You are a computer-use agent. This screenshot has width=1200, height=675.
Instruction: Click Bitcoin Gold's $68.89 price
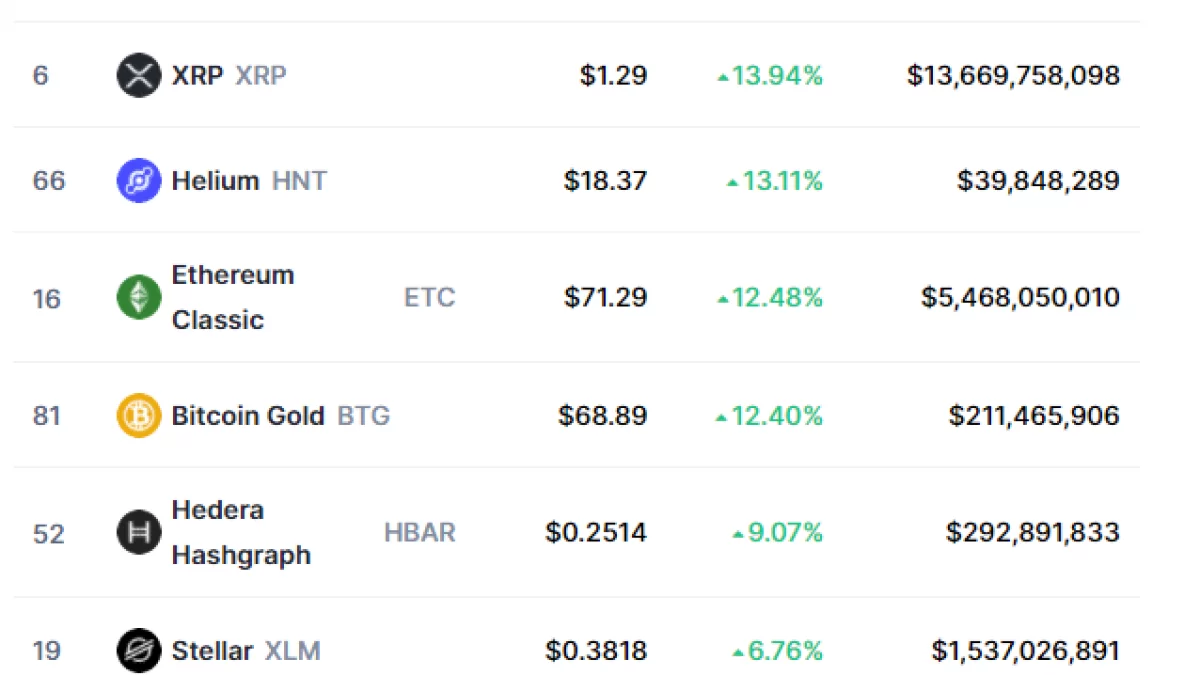[x=602, y=416]
